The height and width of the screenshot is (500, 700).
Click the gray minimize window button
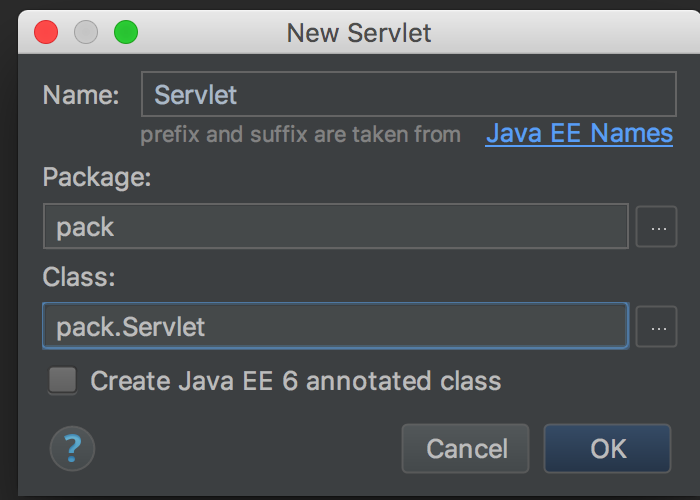(86, 32)
